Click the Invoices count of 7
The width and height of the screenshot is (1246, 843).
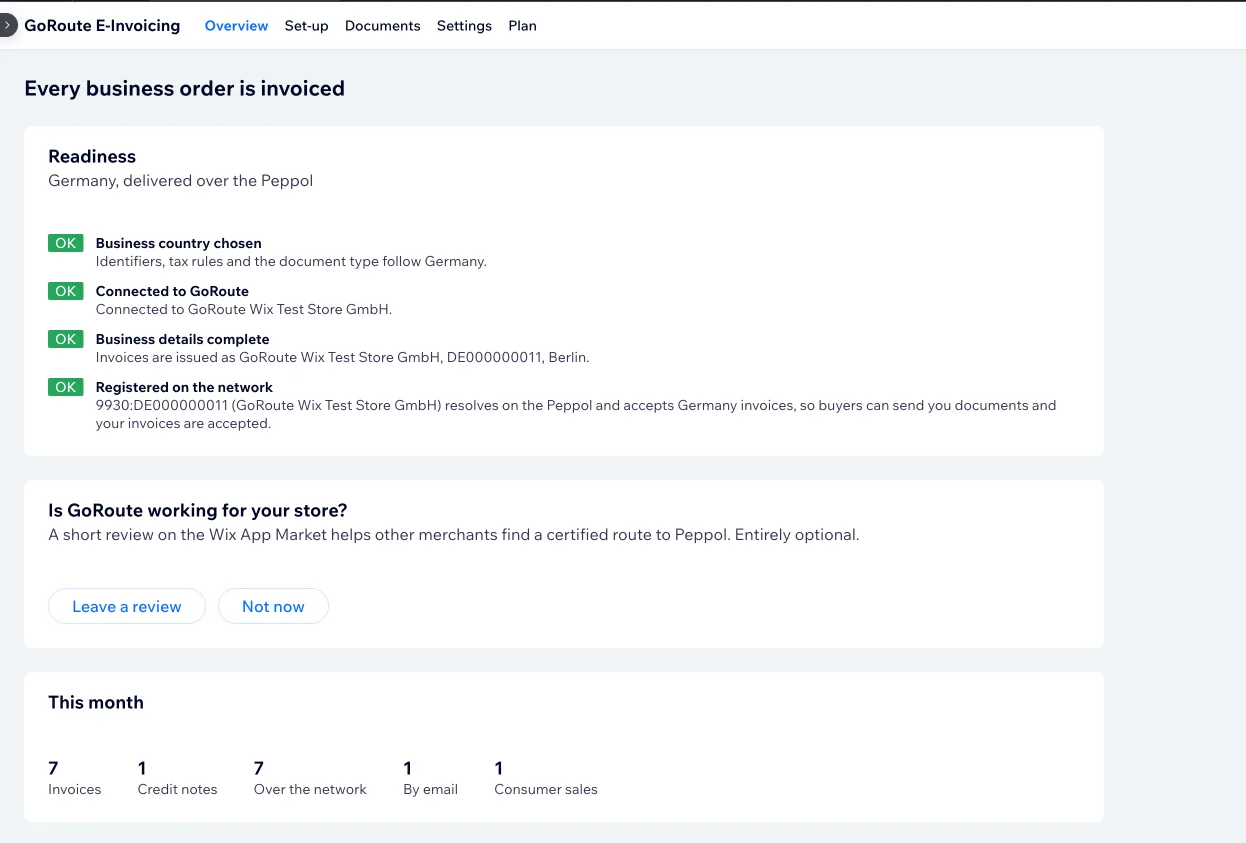coord(53,768)
